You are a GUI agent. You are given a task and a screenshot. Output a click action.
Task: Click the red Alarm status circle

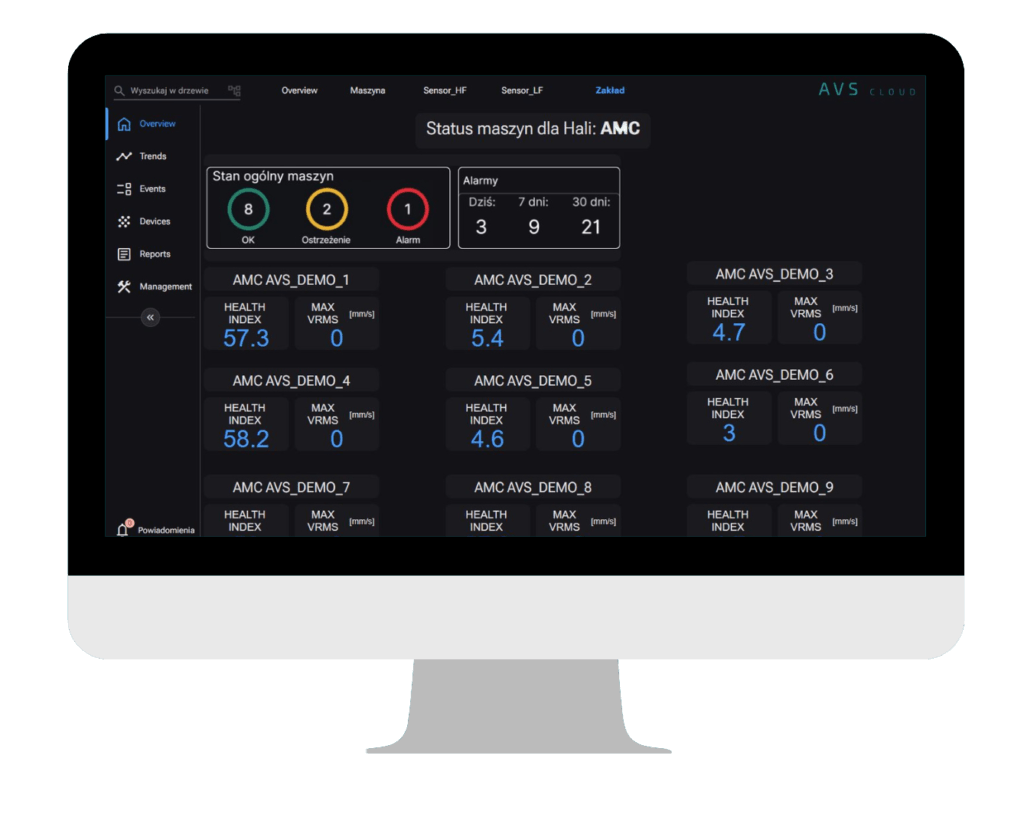[x=408, y=209]
